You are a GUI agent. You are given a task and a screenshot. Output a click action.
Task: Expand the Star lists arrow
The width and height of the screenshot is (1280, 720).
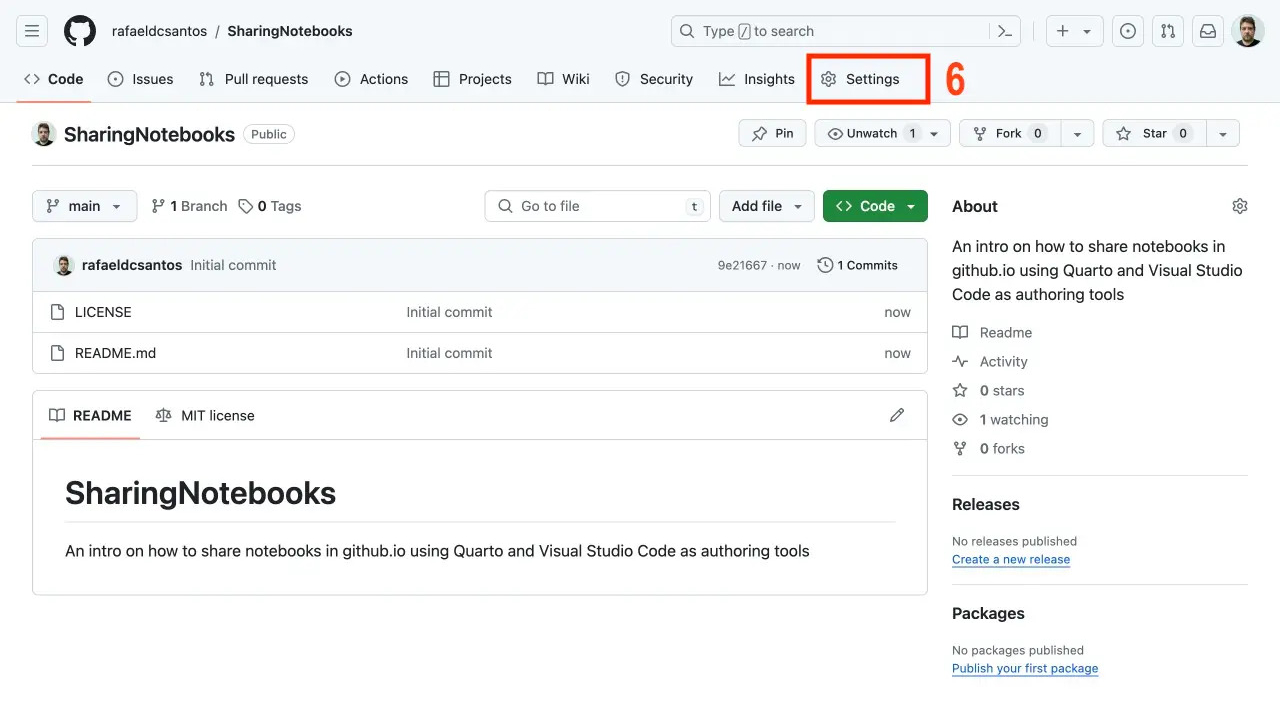[x=1223, y=133]
